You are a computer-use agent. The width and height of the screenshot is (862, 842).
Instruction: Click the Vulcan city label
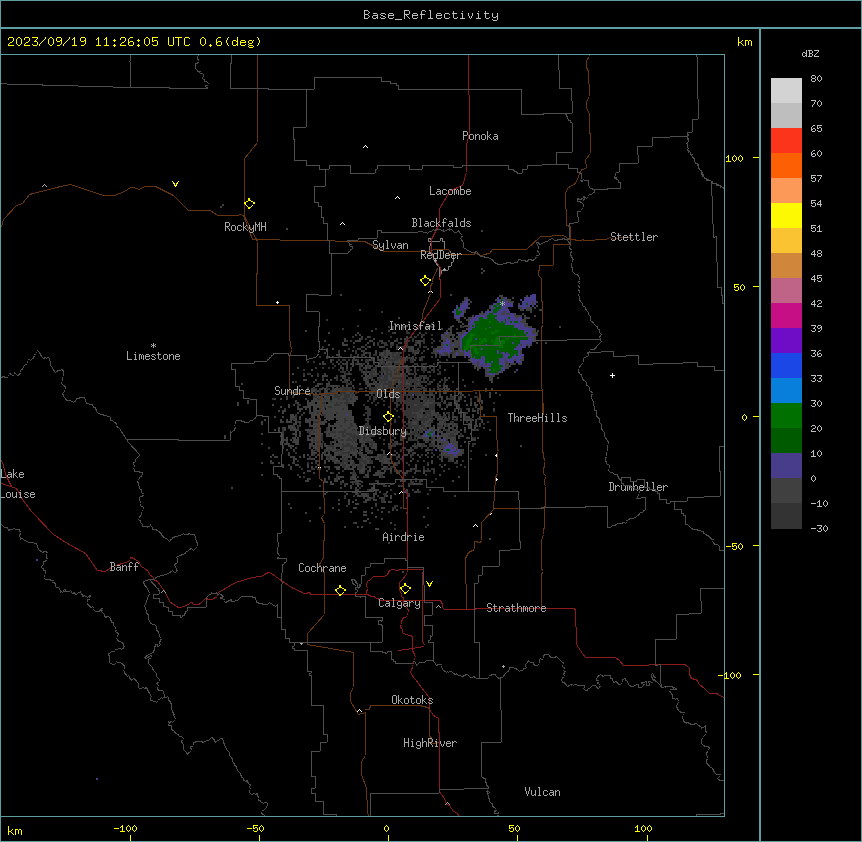click(x=543, y=792)
